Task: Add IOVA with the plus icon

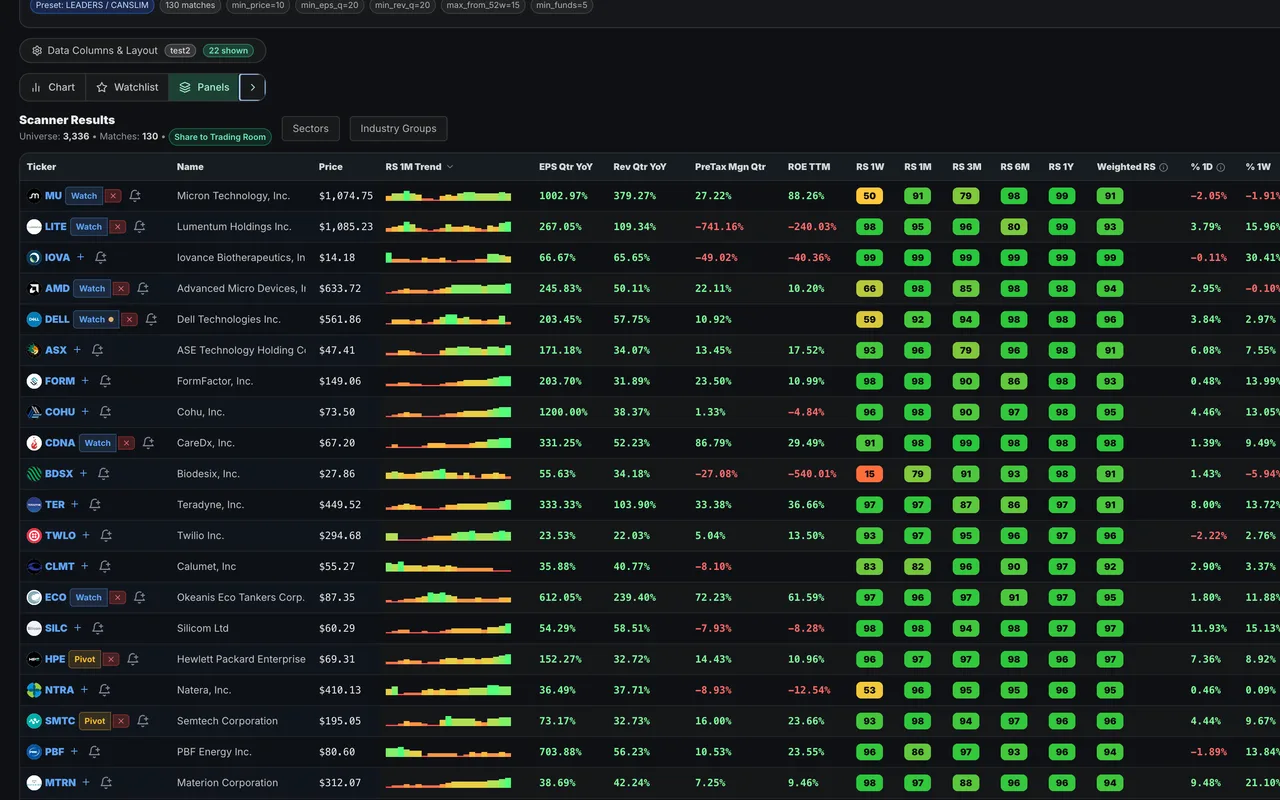Action: pyautogui.click(x=81, y=258)
